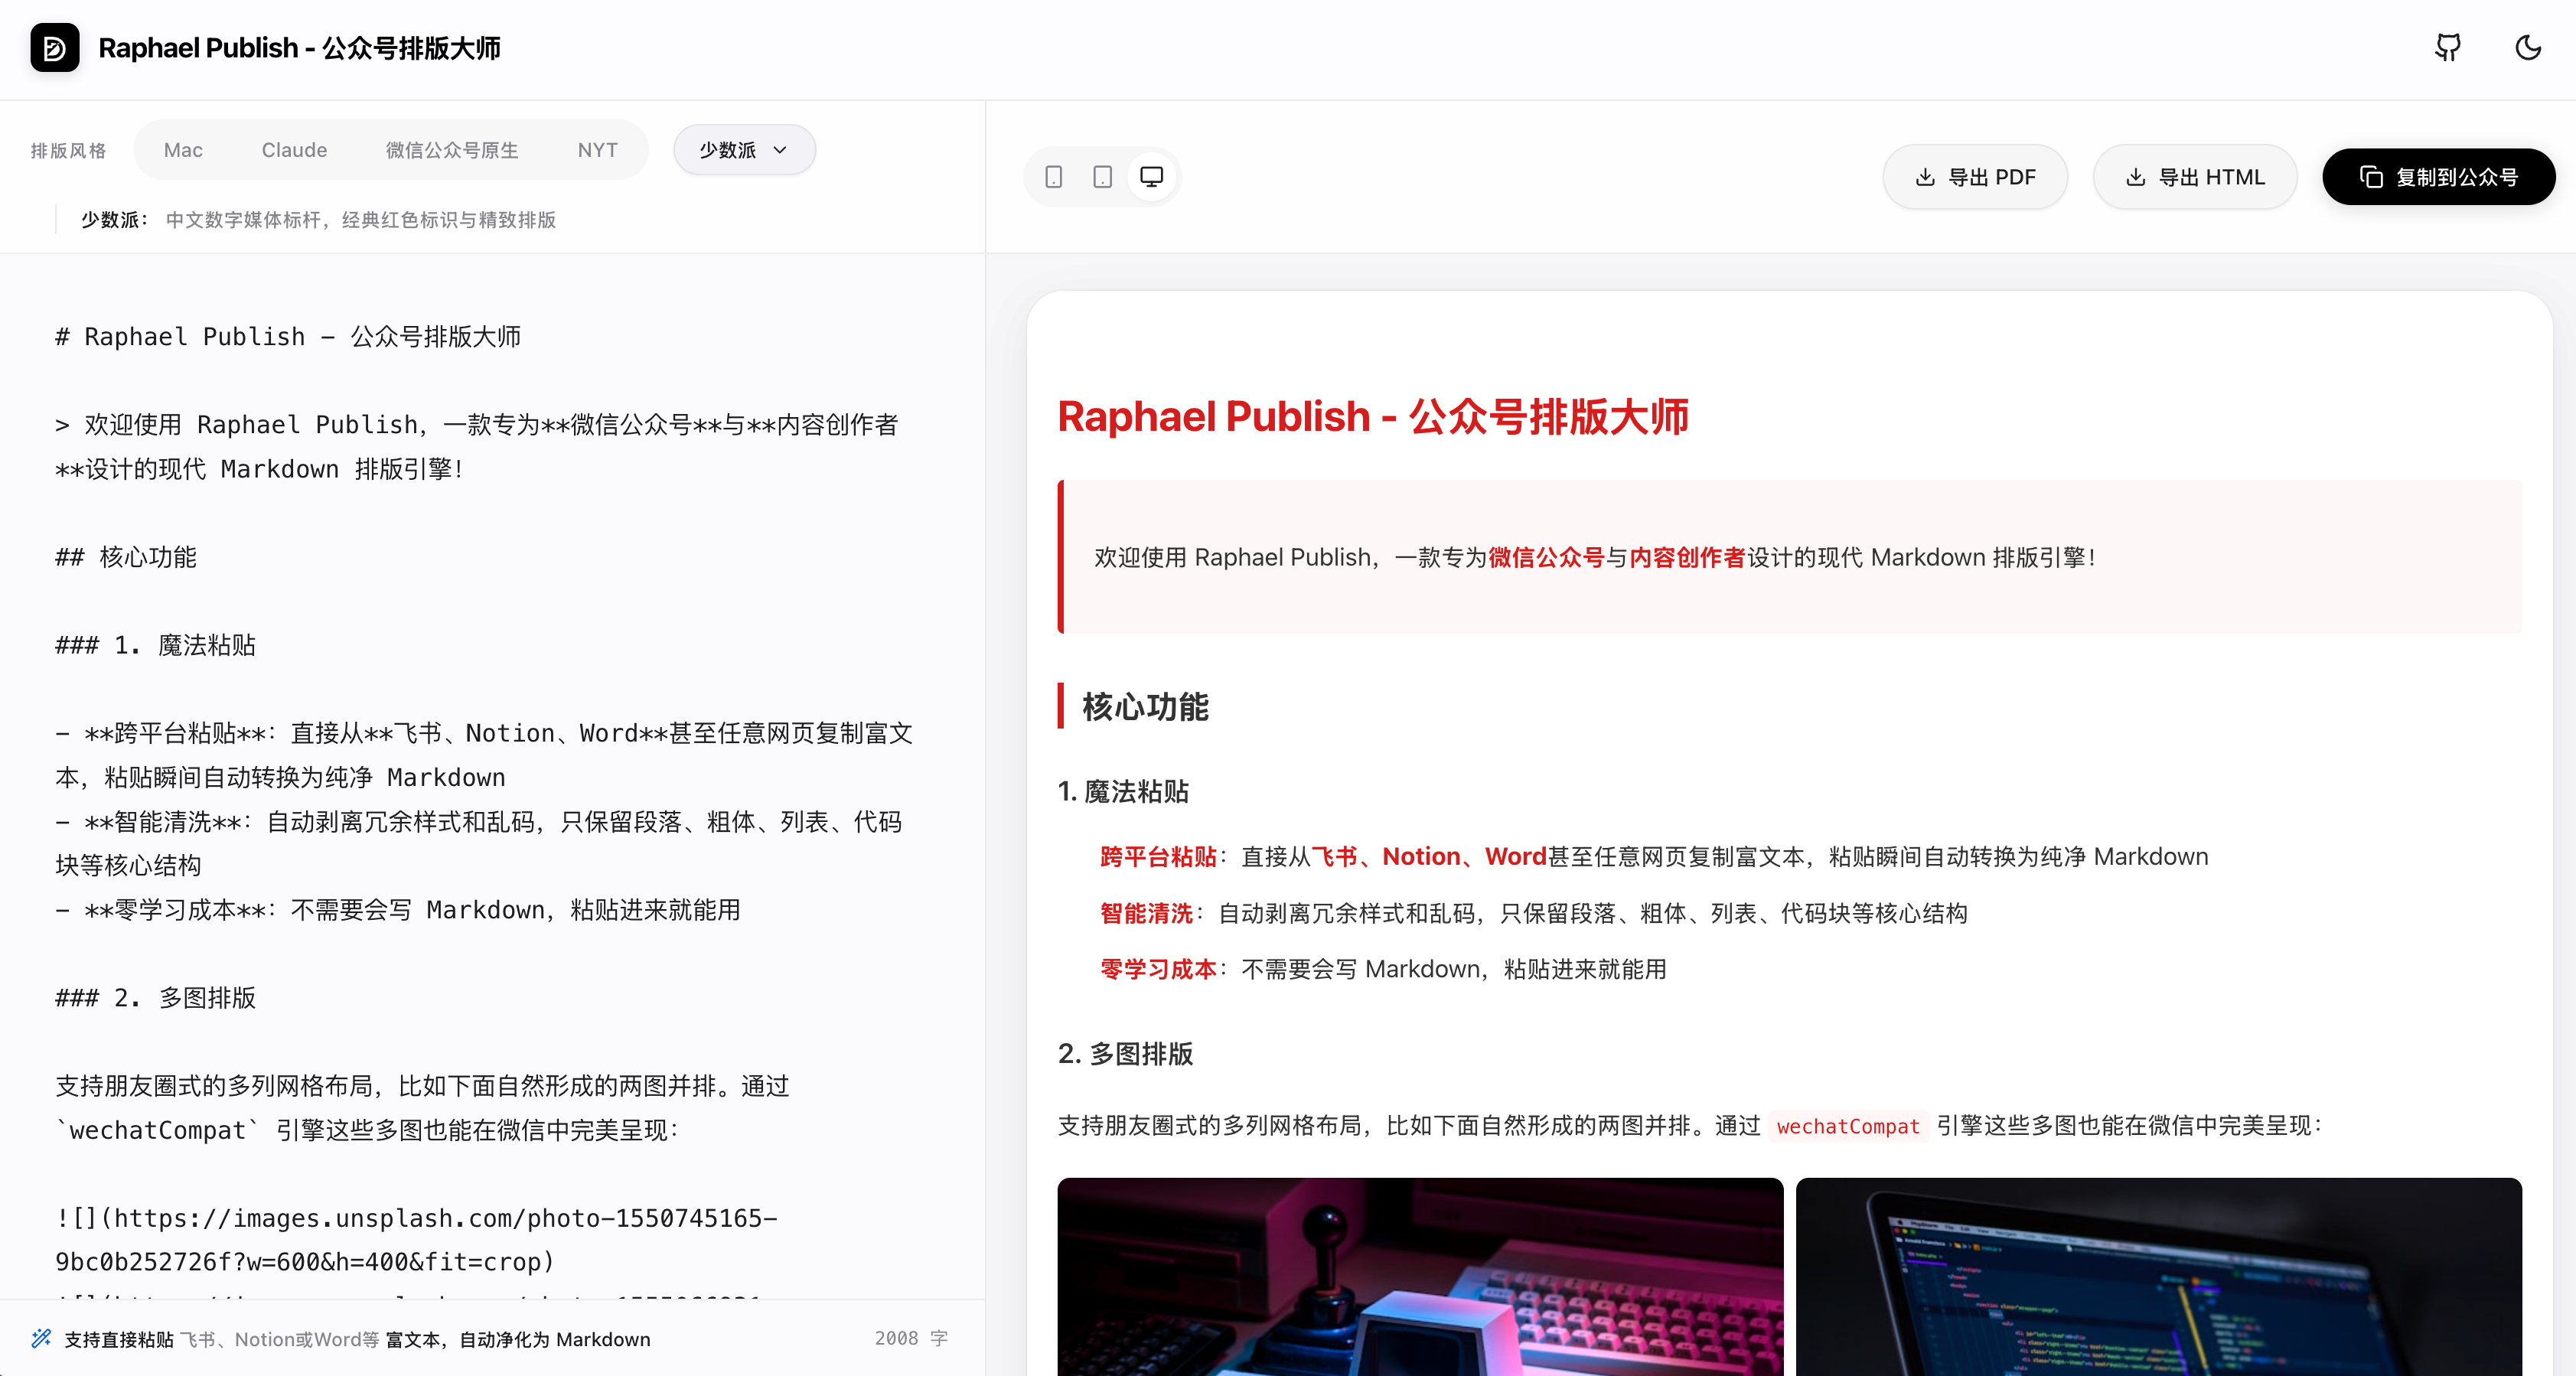This screenshot has height=1376, width=2576.
Task: Click the Raphael Publish app logo
Action: (x=55, y=47)
